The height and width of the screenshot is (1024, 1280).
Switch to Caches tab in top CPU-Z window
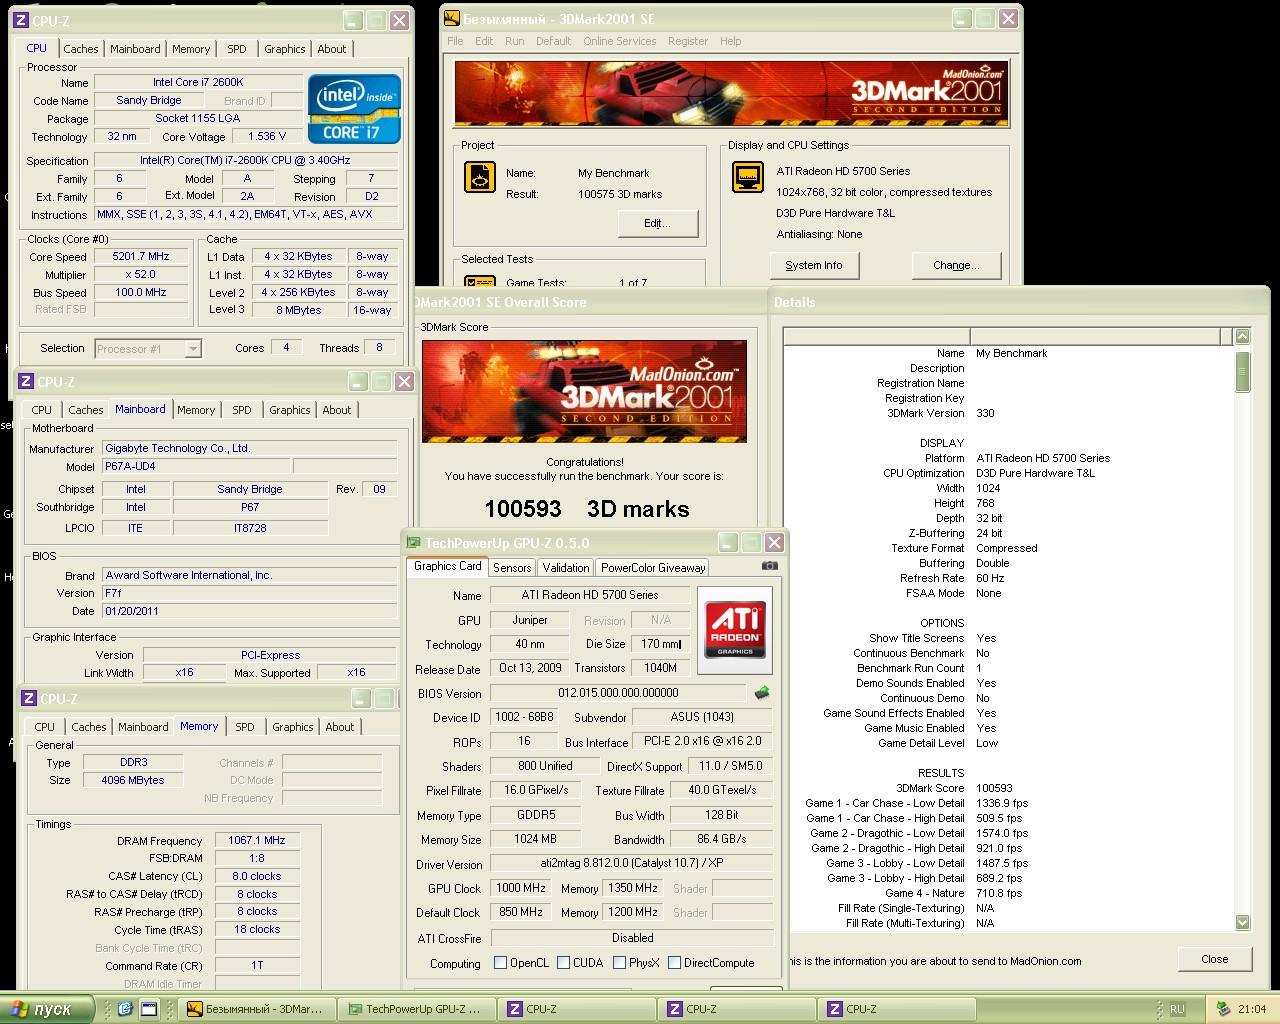81,49
